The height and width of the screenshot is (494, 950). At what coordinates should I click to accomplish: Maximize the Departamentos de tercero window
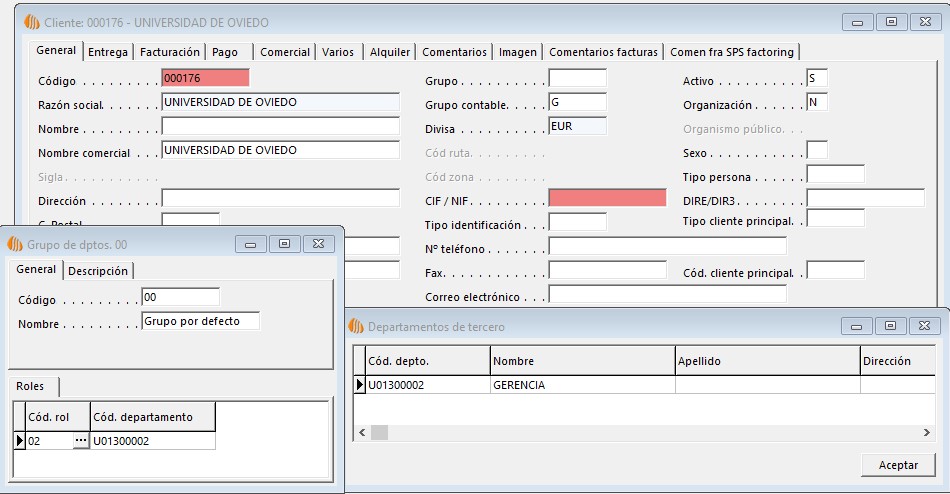point(890,326)
